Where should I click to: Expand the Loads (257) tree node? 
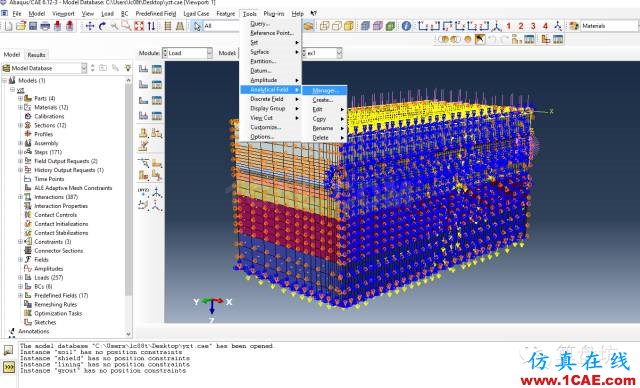[x=20, y=277]
